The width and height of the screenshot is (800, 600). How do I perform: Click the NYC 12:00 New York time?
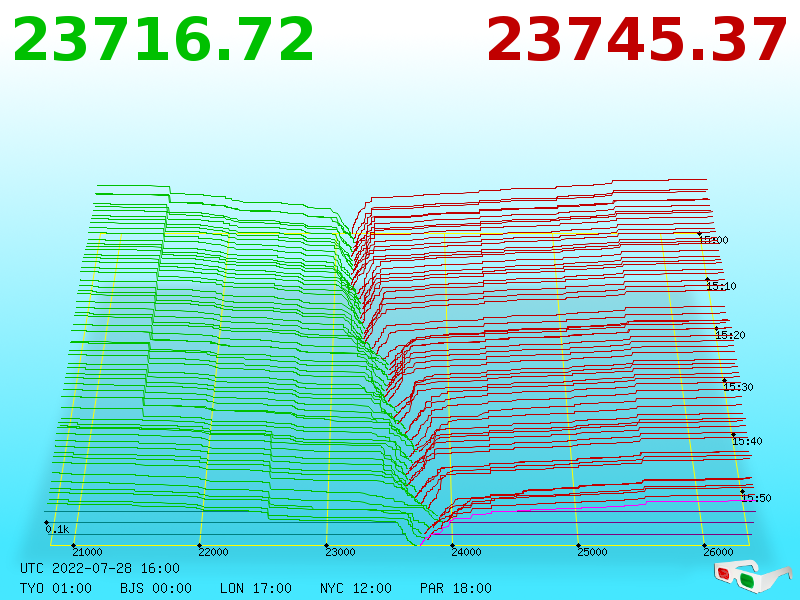pyautogui.click(x=356, y=588)
